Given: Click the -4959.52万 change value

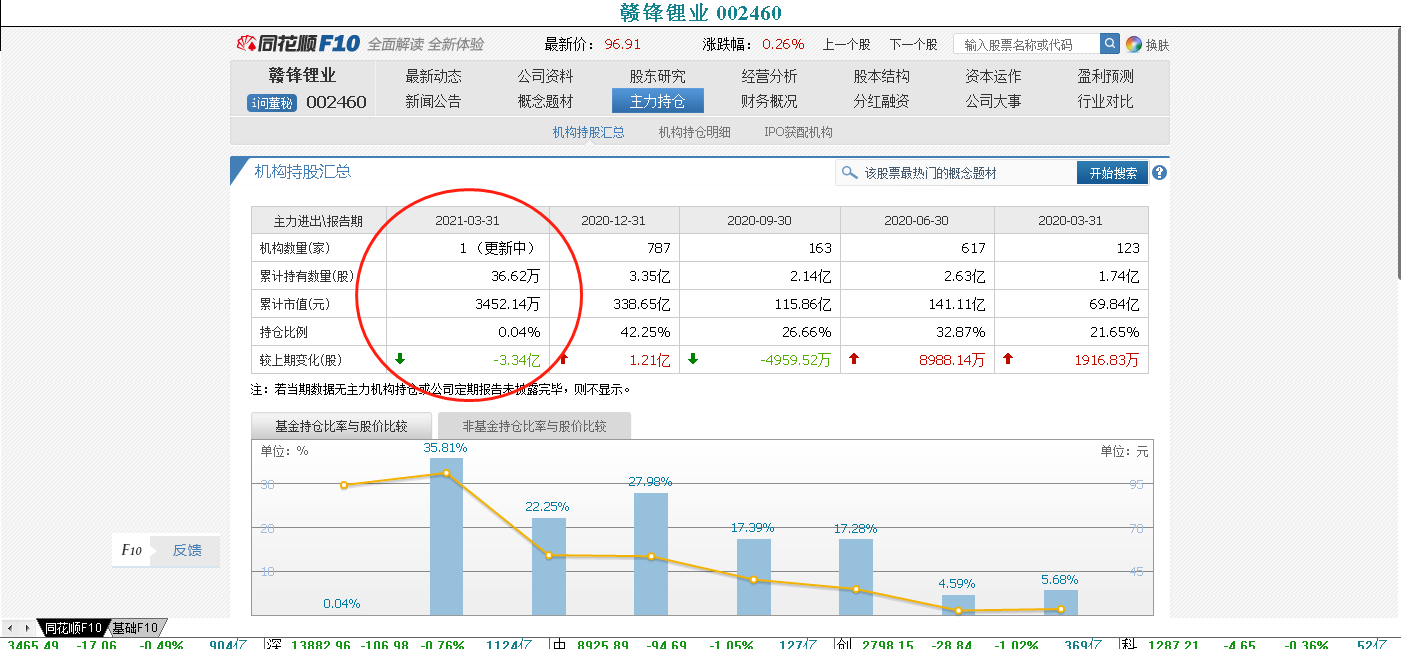Looking at the screenshot, I should pos(796,360).
